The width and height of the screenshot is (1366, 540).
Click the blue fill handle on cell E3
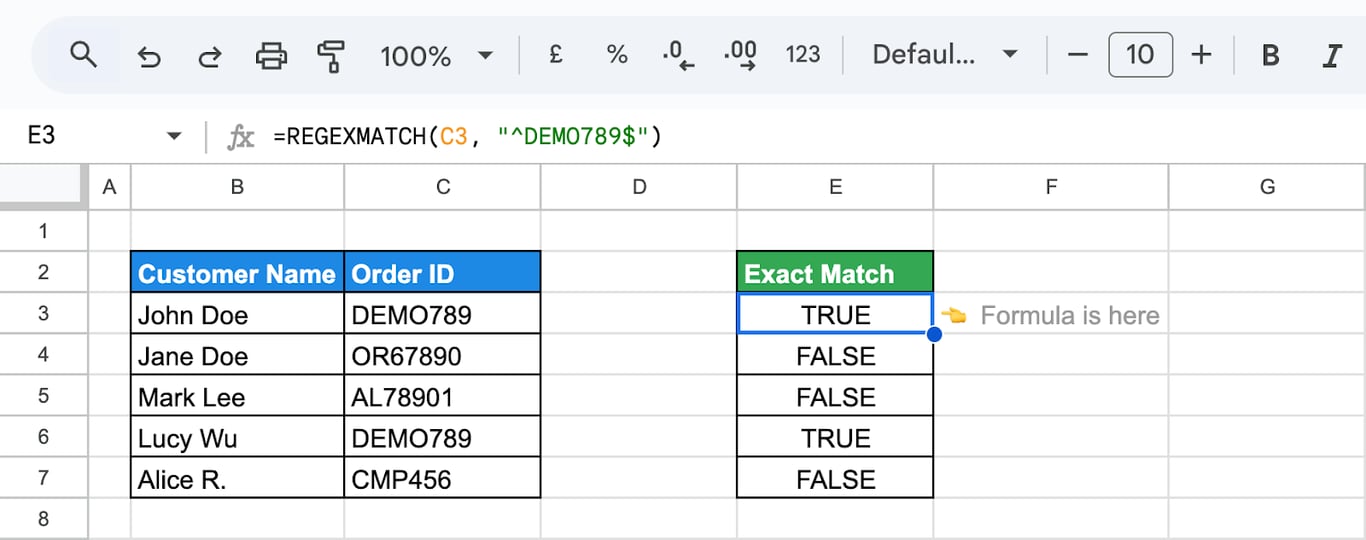coord(934,333)
